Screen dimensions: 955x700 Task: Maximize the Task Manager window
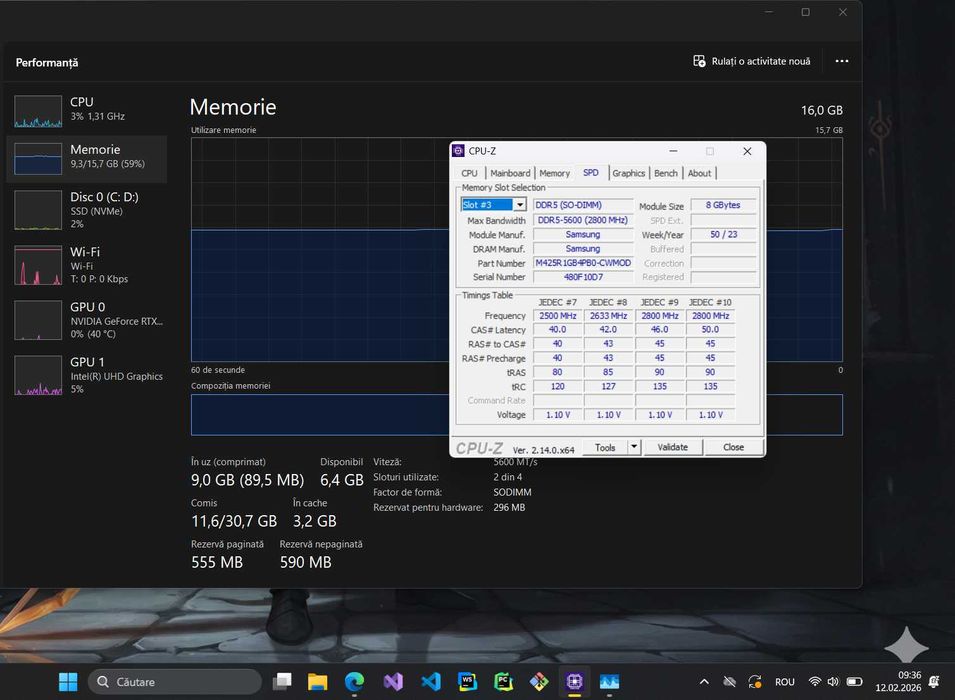pos(805,12)
